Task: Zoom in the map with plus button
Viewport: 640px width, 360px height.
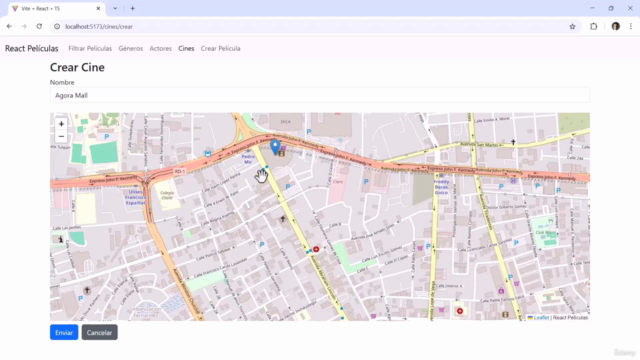Action: (x=61, y=124)
